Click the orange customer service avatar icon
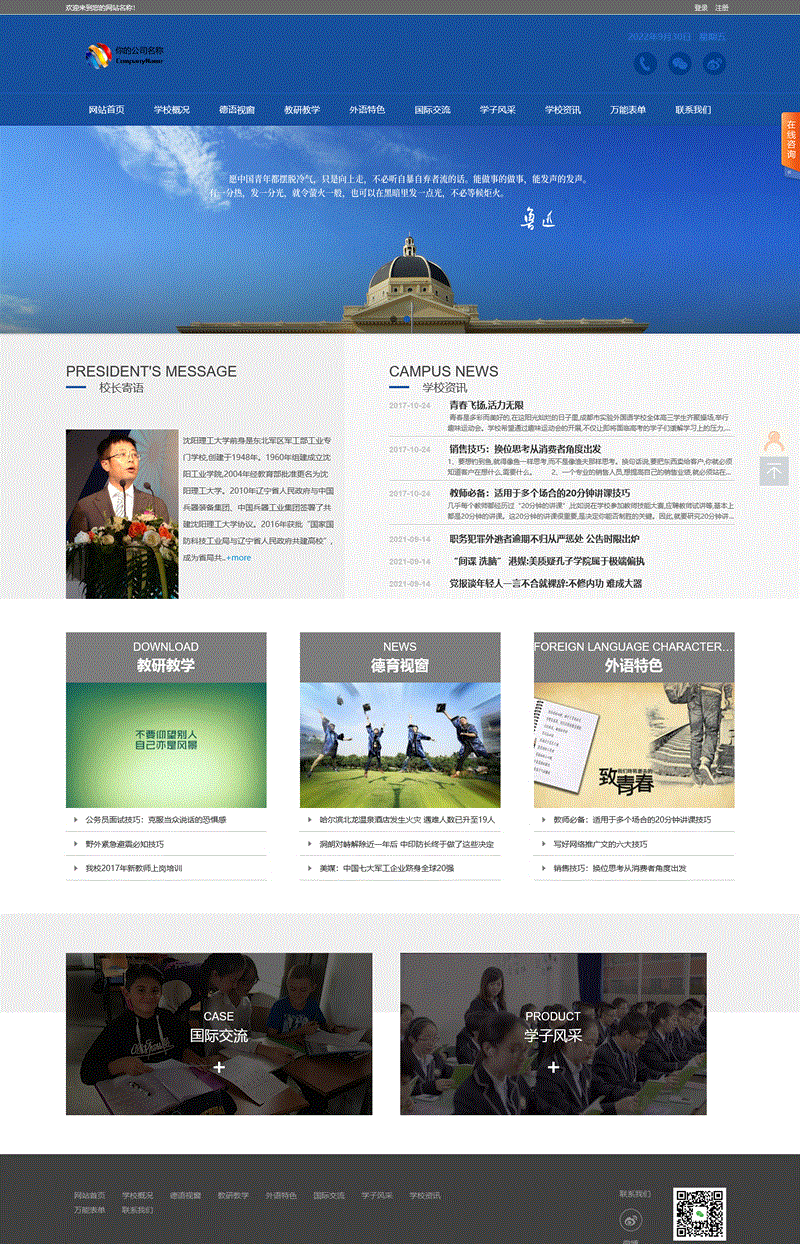This screenshot has width=800, height=1244. pyautogui.click(x=774, y=441)
